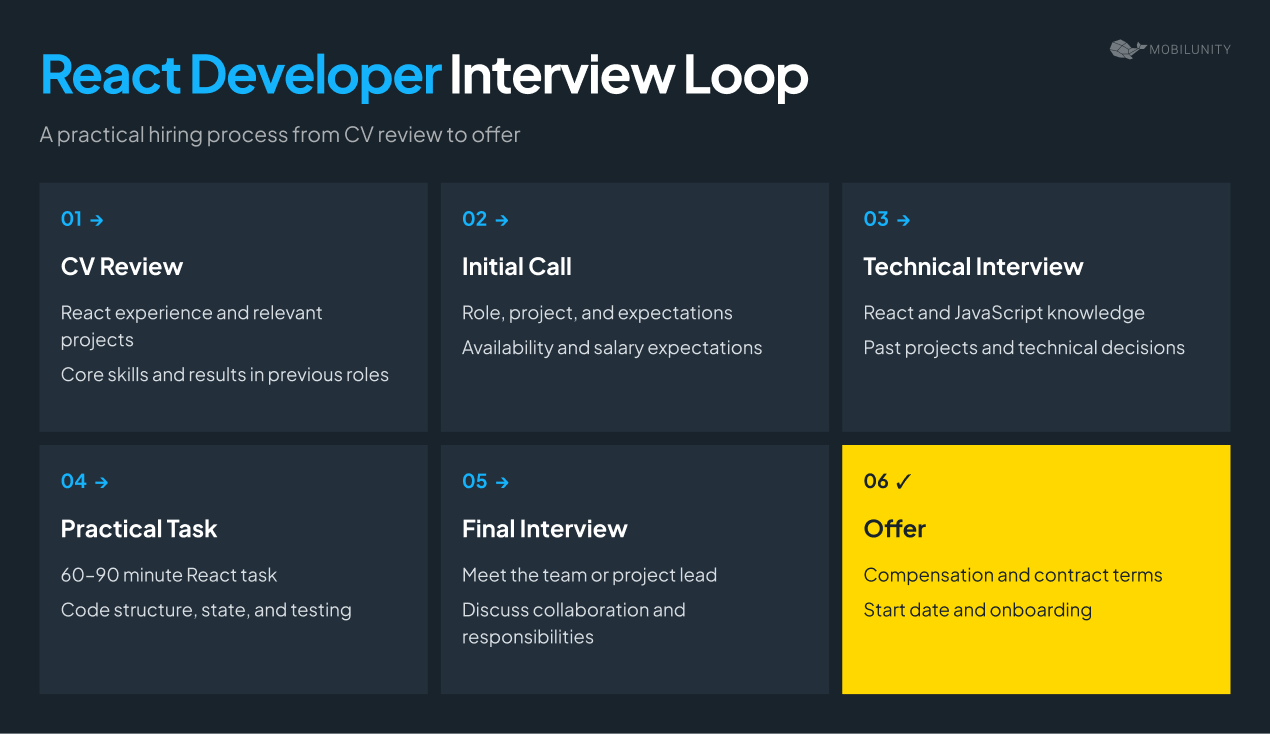1270x734 pixels.
Task: Click the arrow next to step 02
Action: coord(502,220)
